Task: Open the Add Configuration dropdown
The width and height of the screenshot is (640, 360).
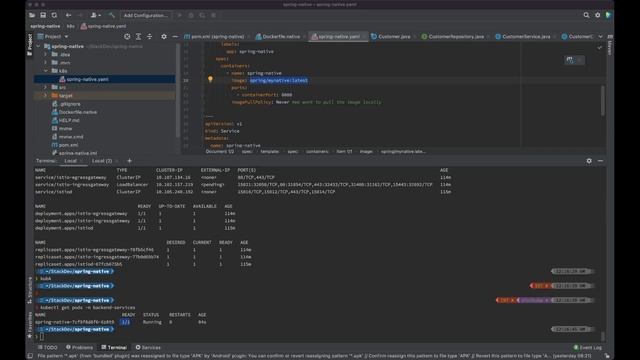Action: (x=146, y=15)
